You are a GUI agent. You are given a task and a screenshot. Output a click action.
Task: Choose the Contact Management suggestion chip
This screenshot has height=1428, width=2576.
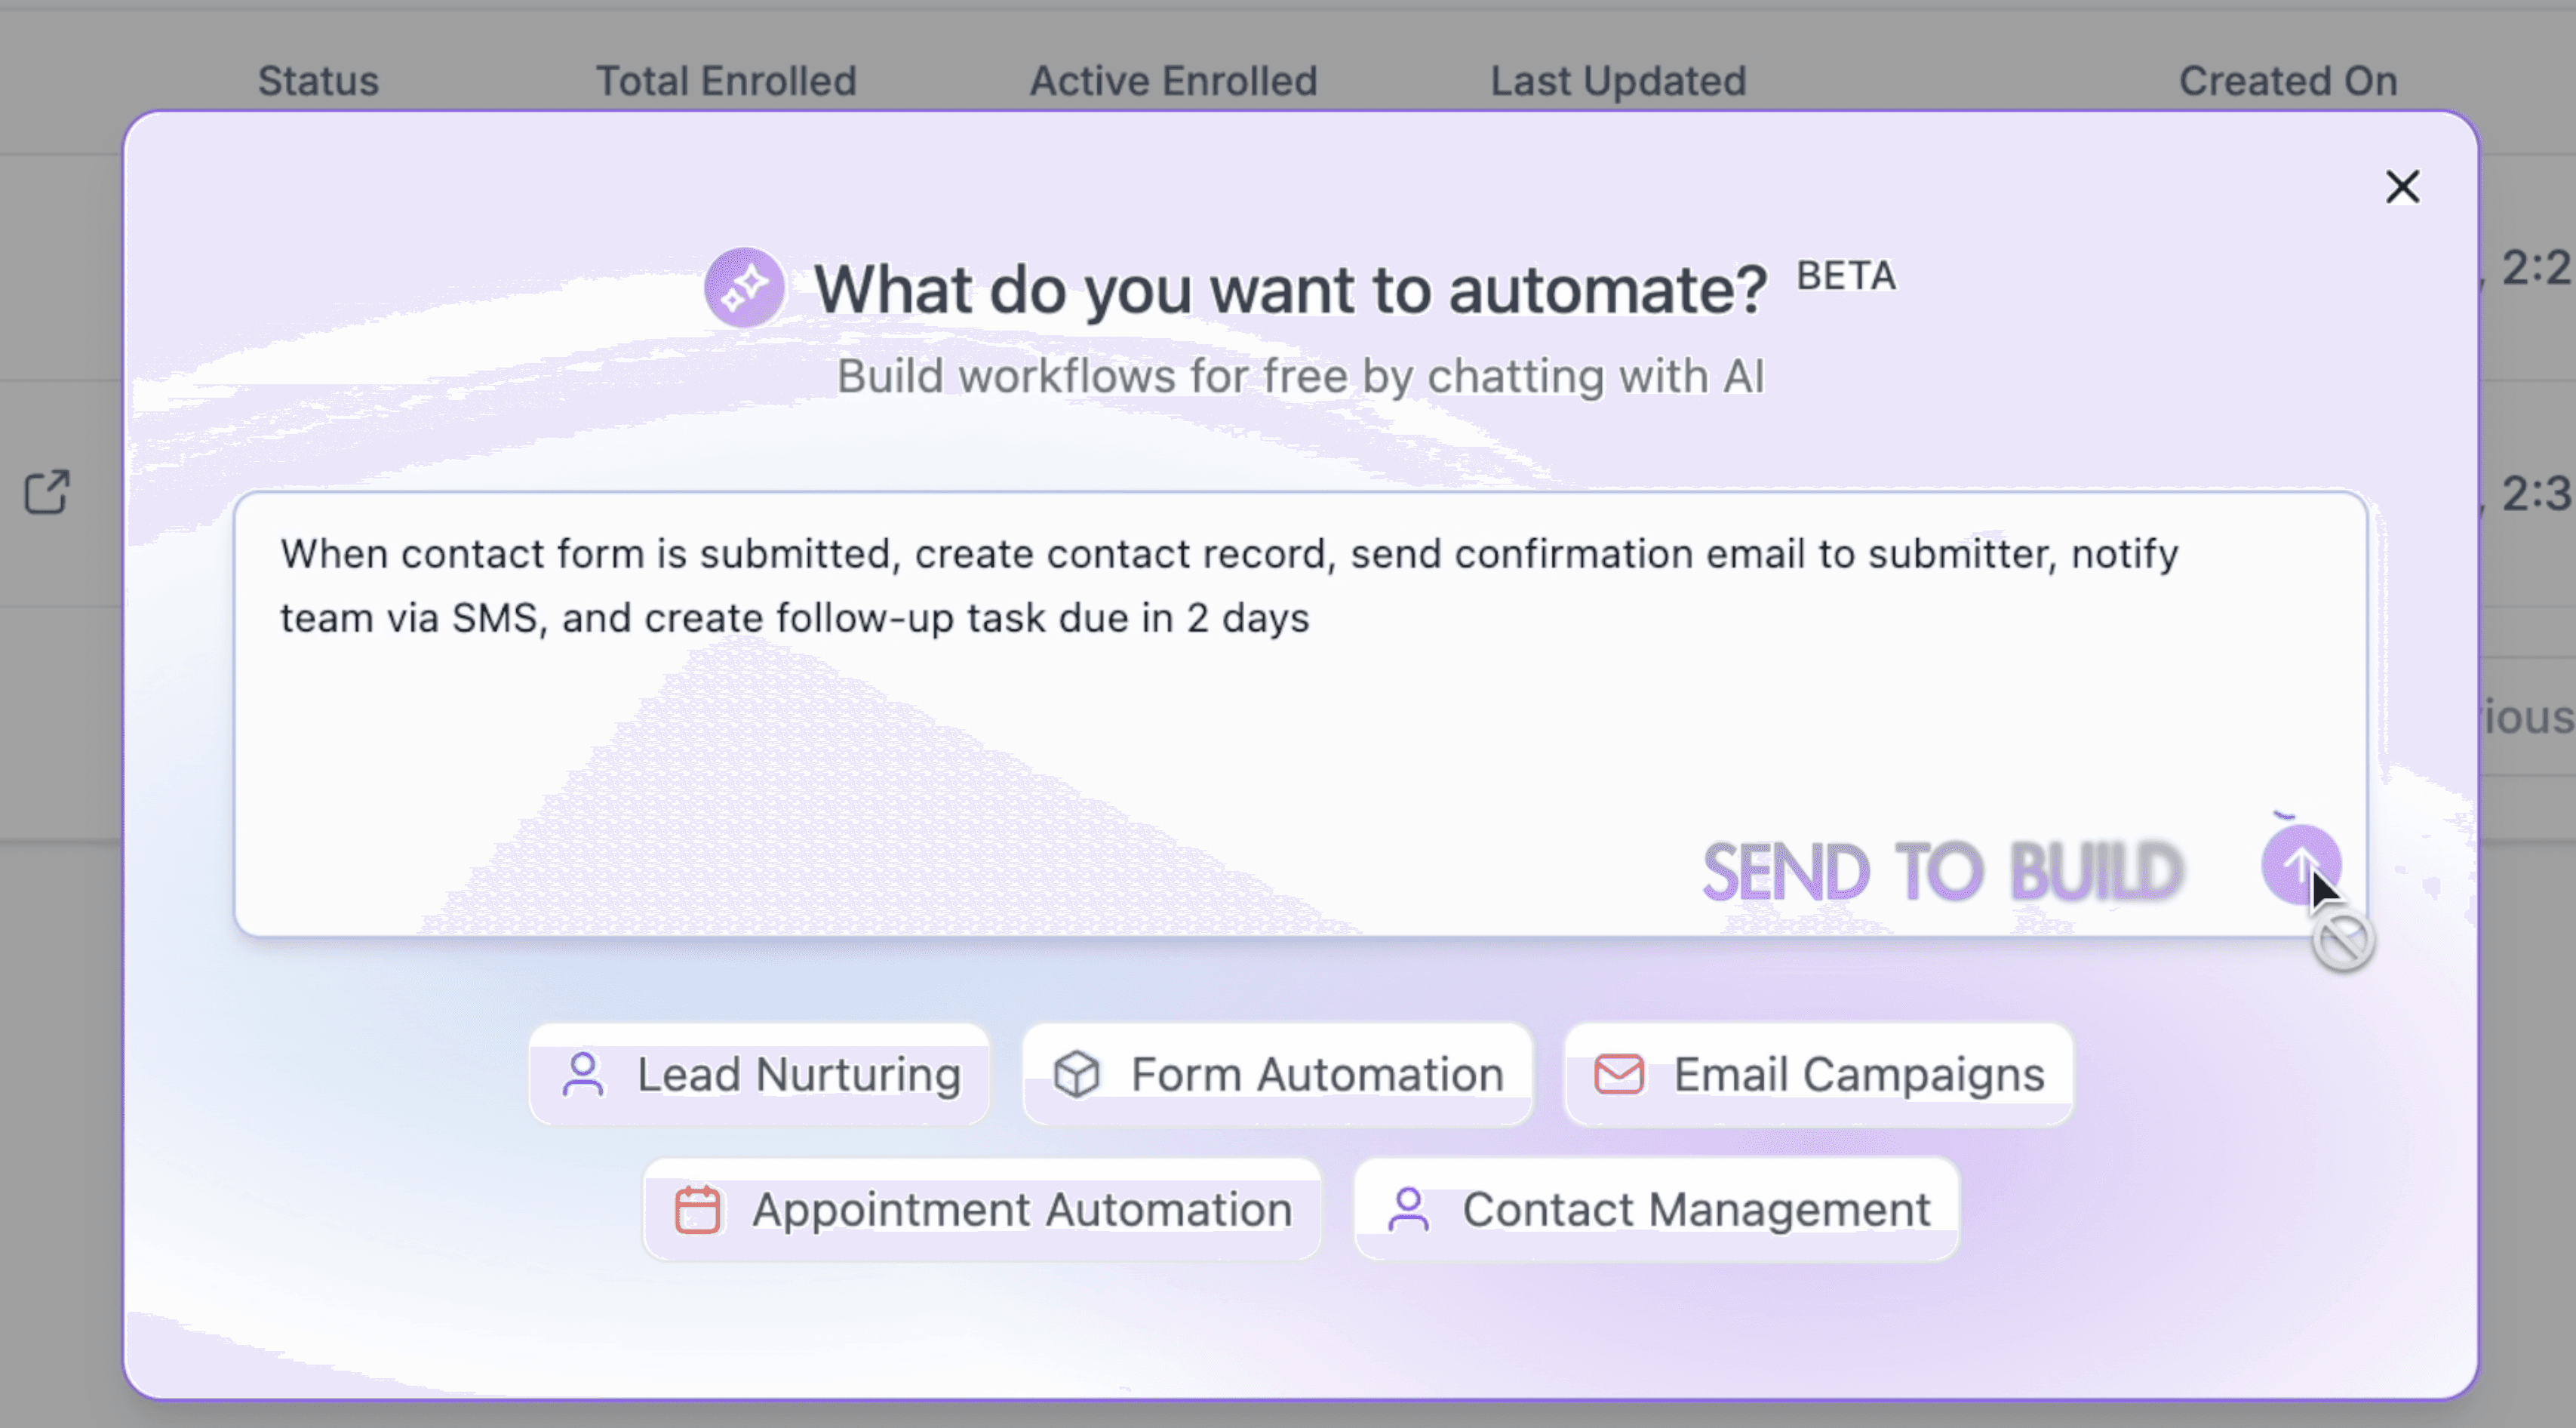(x=1656, y=1210)
